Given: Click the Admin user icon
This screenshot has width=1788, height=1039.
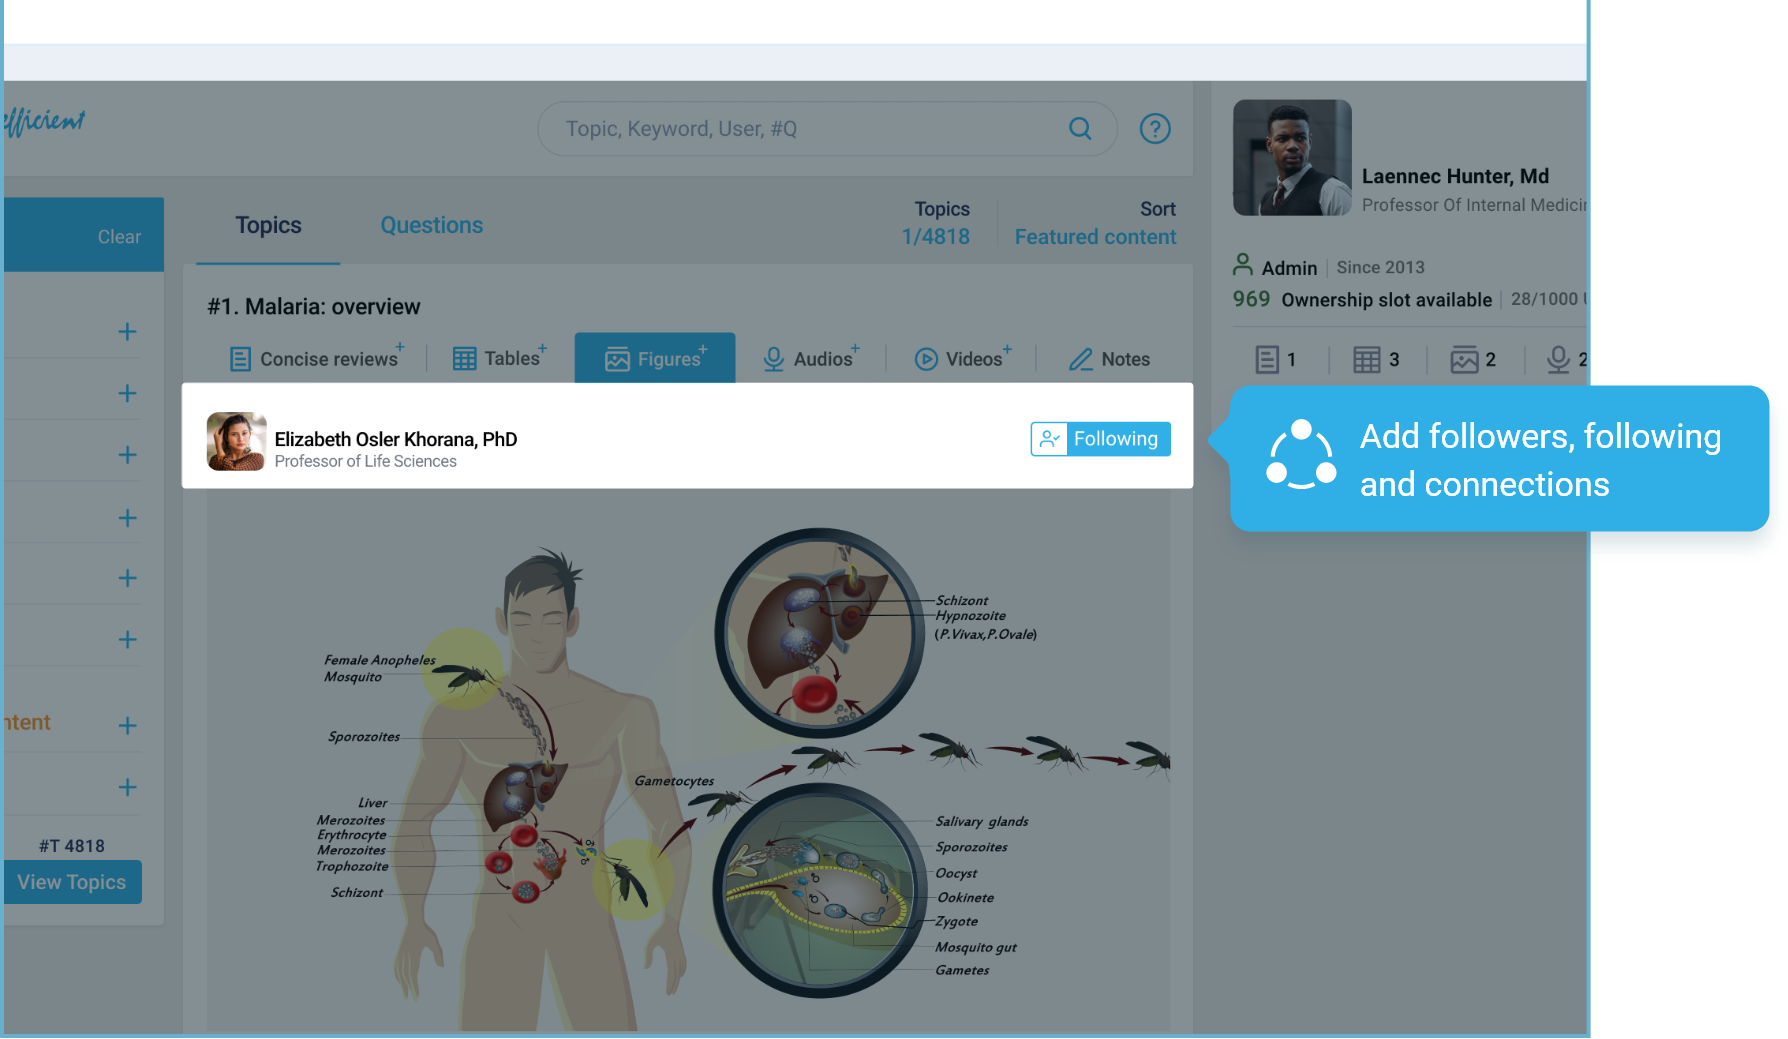Looking at the screenshot, I should (1243, 266).
